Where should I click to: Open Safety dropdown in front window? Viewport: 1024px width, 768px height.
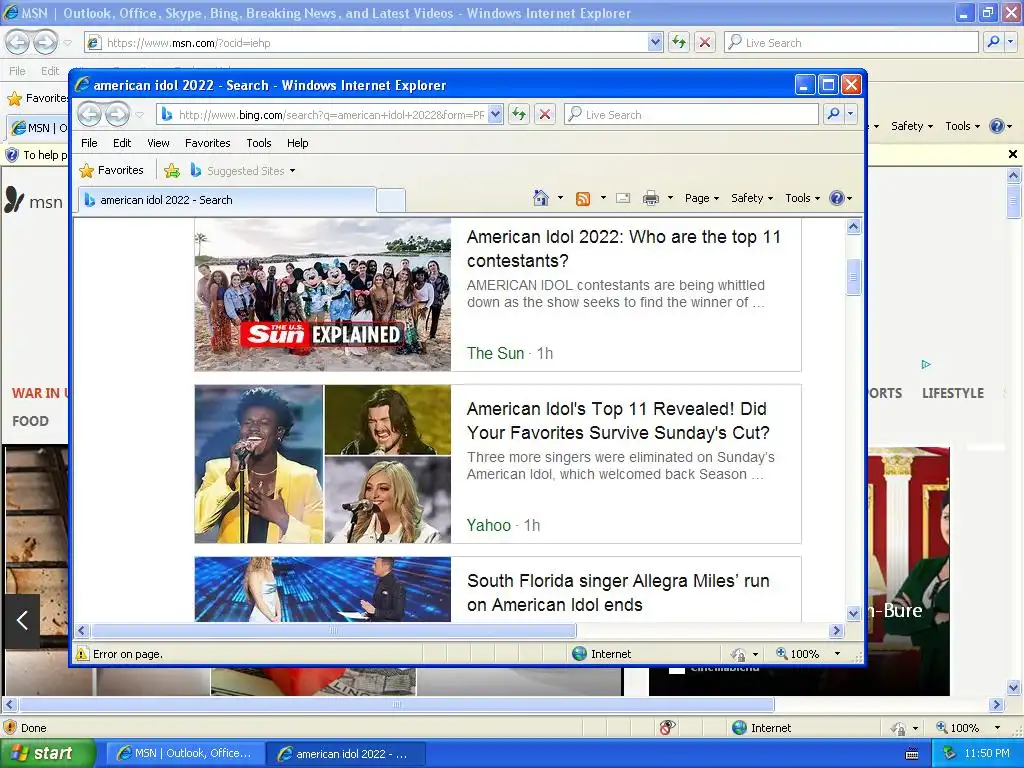click(752, 198)
